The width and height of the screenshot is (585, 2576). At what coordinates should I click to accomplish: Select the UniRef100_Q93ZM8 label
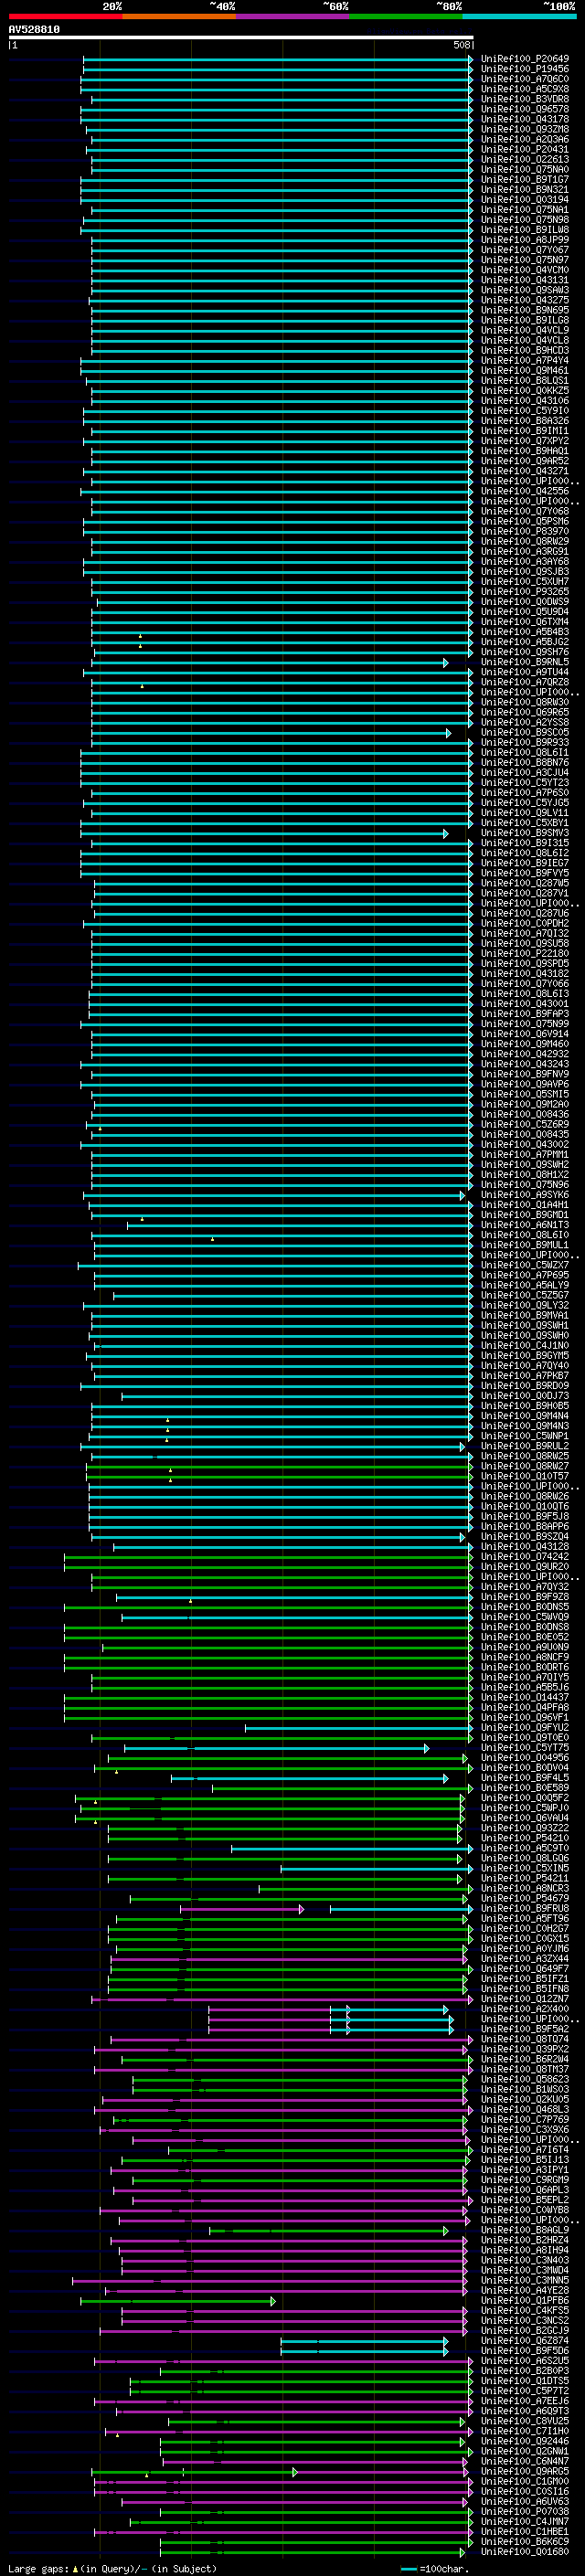click(525, 129)
